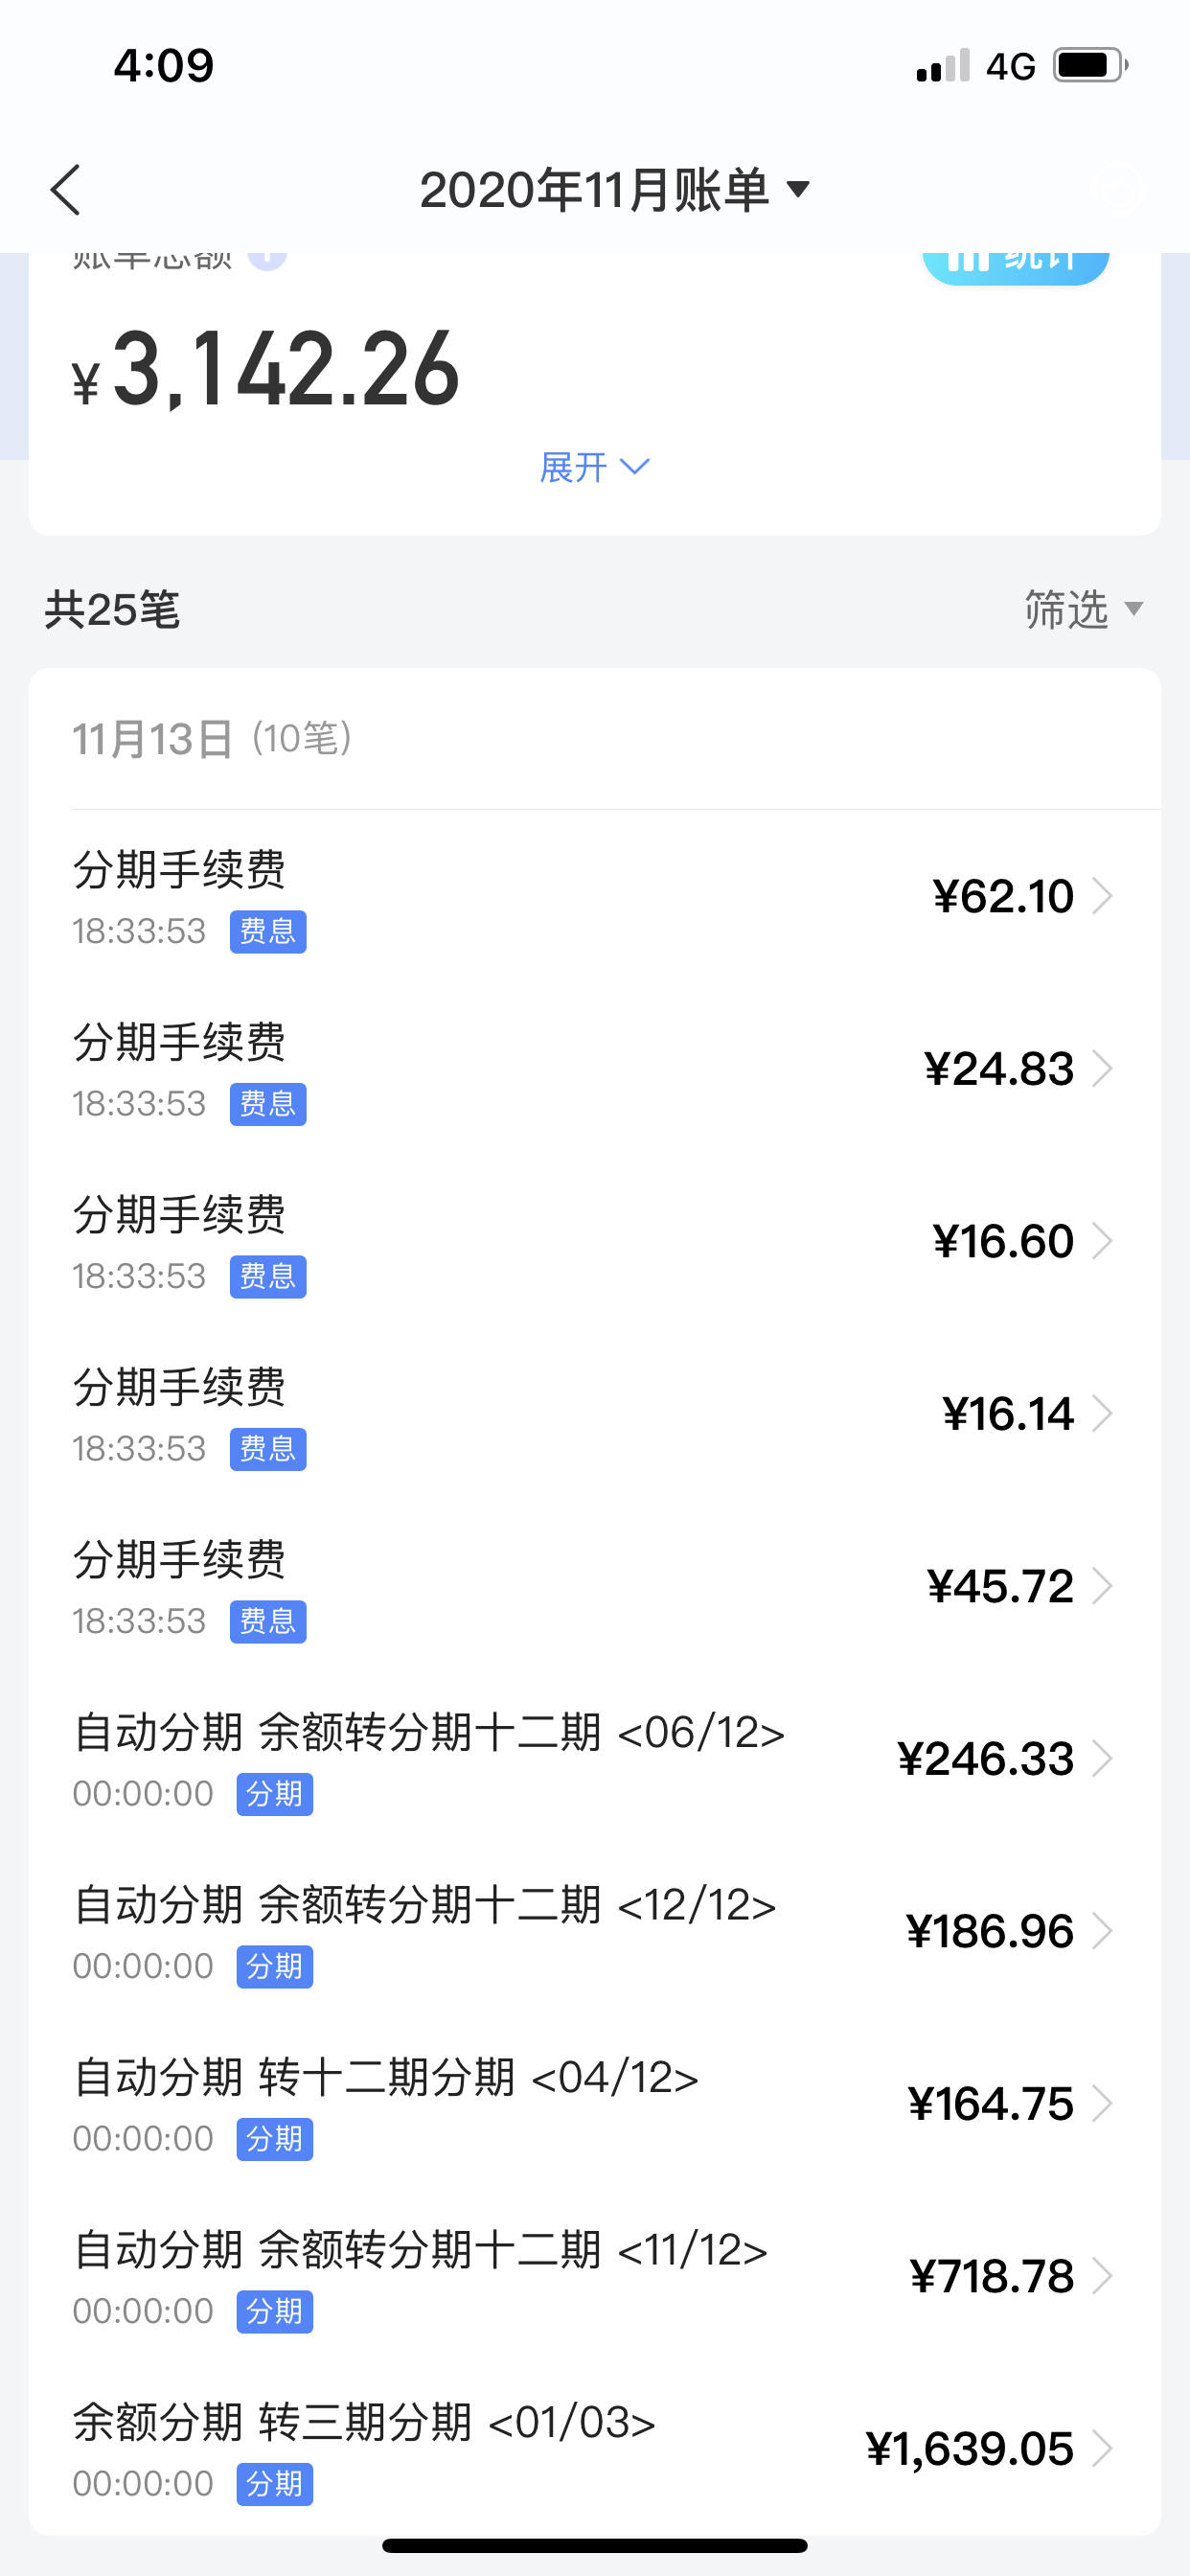1190x2576 pixels.
Task: Tap the 费息 tag on ¥16.60 entry
Action: tap(268, 1277)
